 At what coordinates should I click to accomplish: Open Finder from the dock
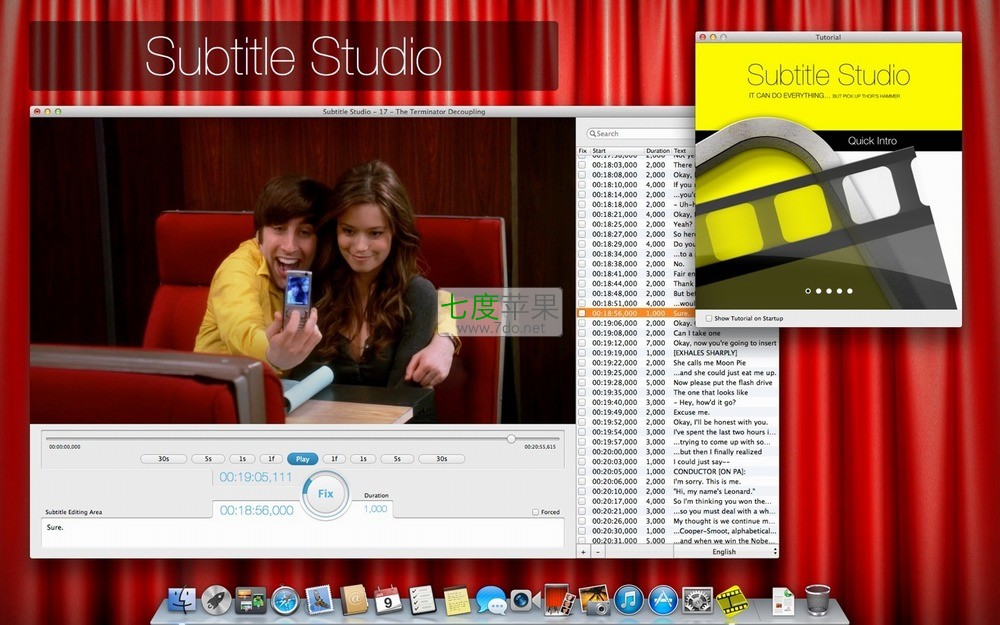coord(182,600)
